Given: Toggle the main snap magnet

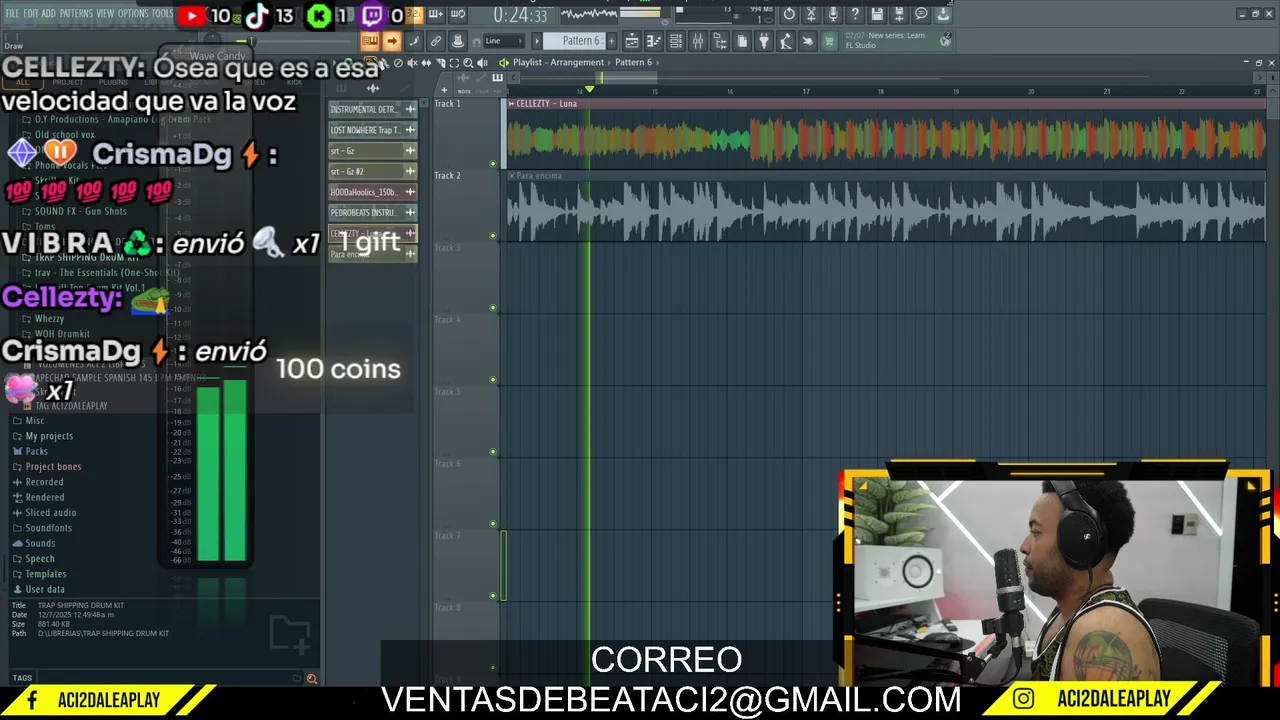Looking at the screenshot, I should click(476, 42).
